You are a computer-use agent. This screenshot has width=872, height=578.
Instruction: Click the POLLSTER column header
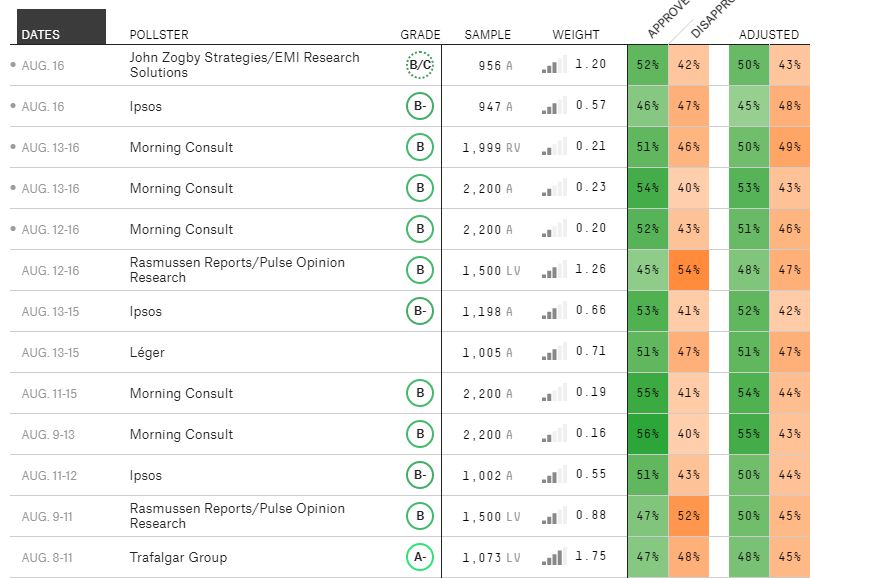pos(159,34)
